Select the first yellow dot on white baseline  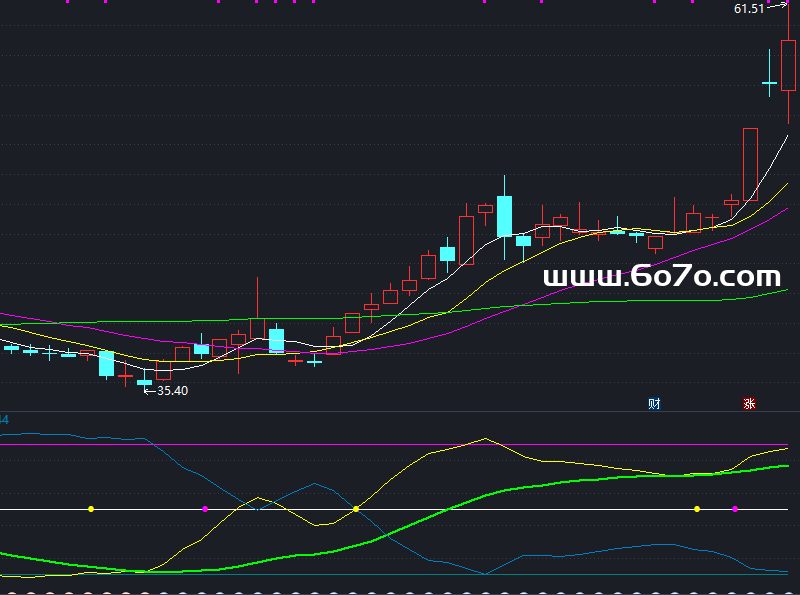[x=91, y=509]
